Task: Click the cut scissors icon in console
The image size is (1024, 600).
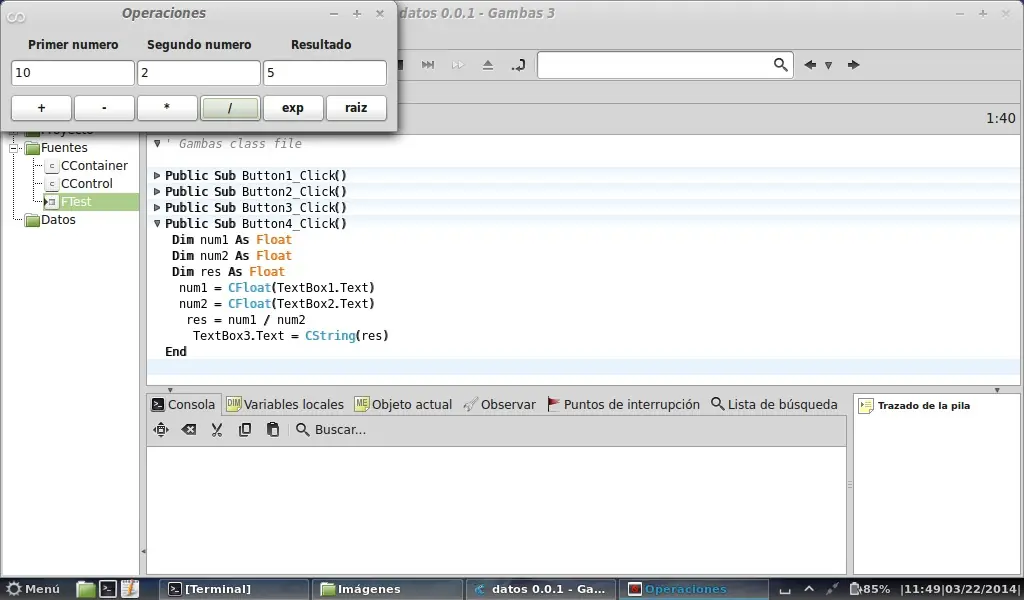Action: pyautogui.click(x=217, y=430)
